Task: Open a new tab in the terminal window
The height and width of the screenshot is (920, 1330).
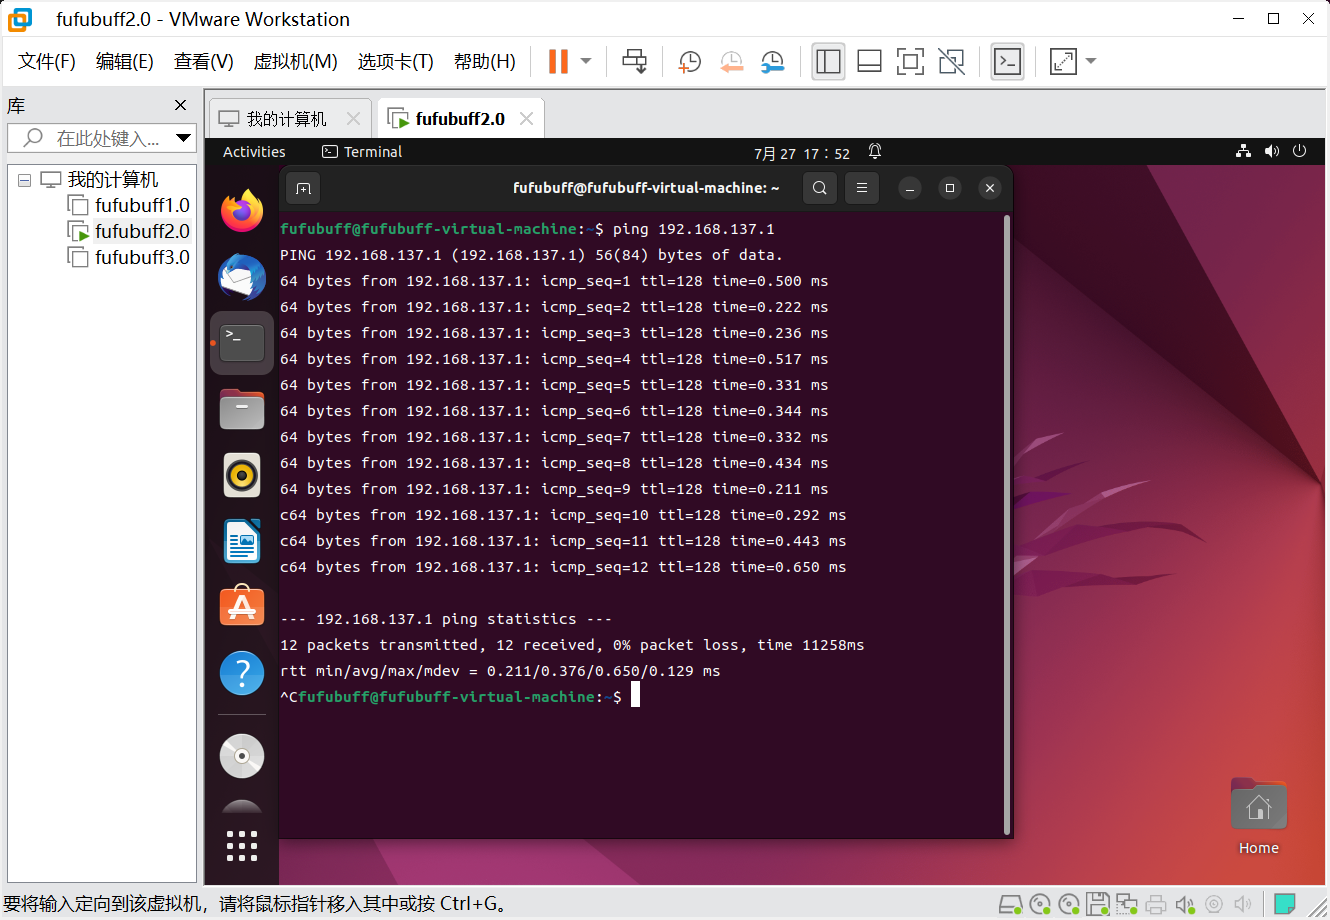Action: [x=304, y=188]
